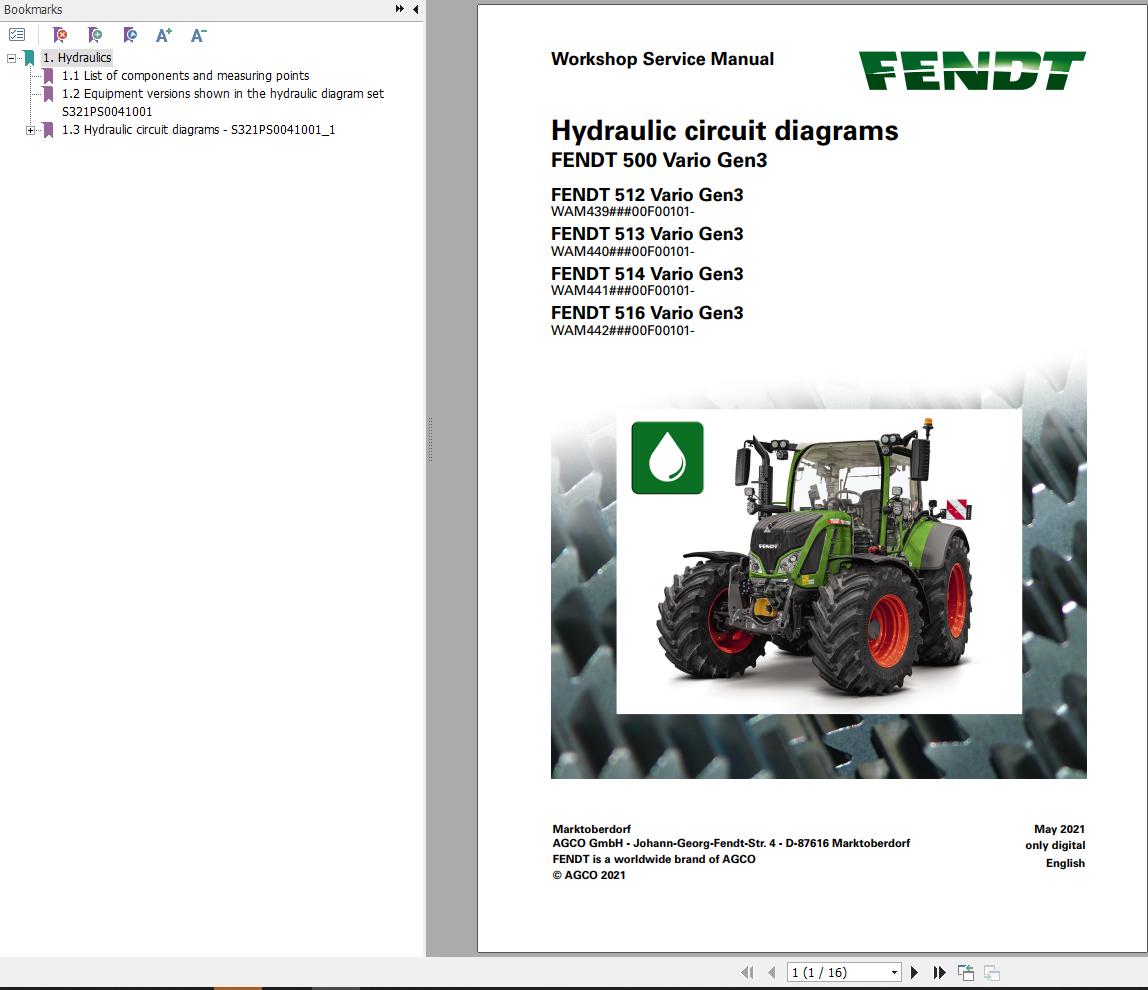
Task: Click FENDT is a worldwide brand of AGCO
Action: click(654, 859)
